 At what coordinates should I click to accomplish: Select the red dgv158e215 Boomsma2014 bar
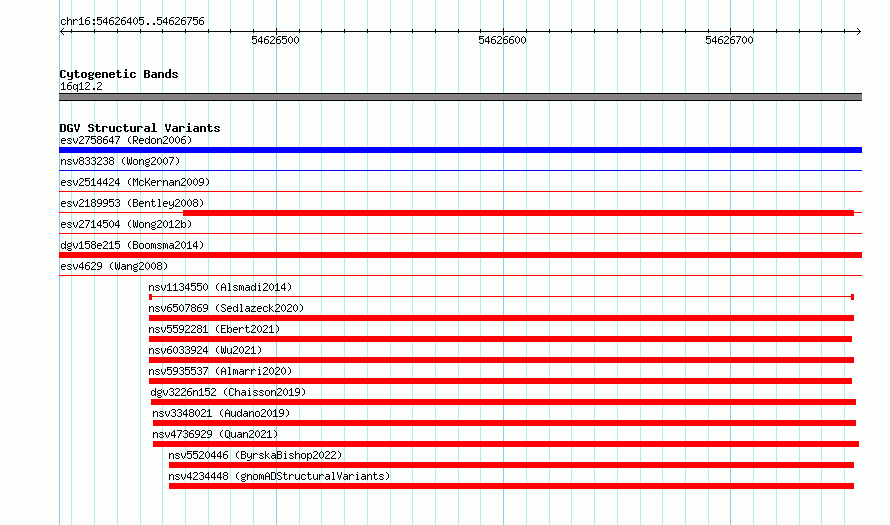pyautogui.click(x=460, y=255)
